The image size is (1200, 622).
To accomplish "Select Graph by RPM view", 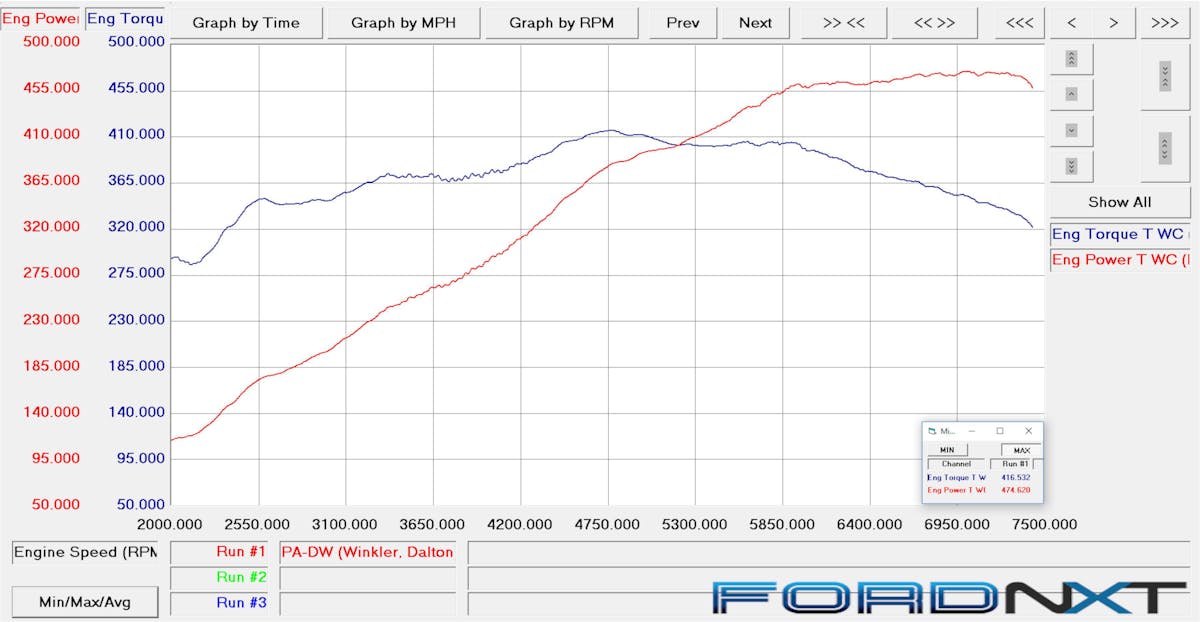I will (561, 22).
